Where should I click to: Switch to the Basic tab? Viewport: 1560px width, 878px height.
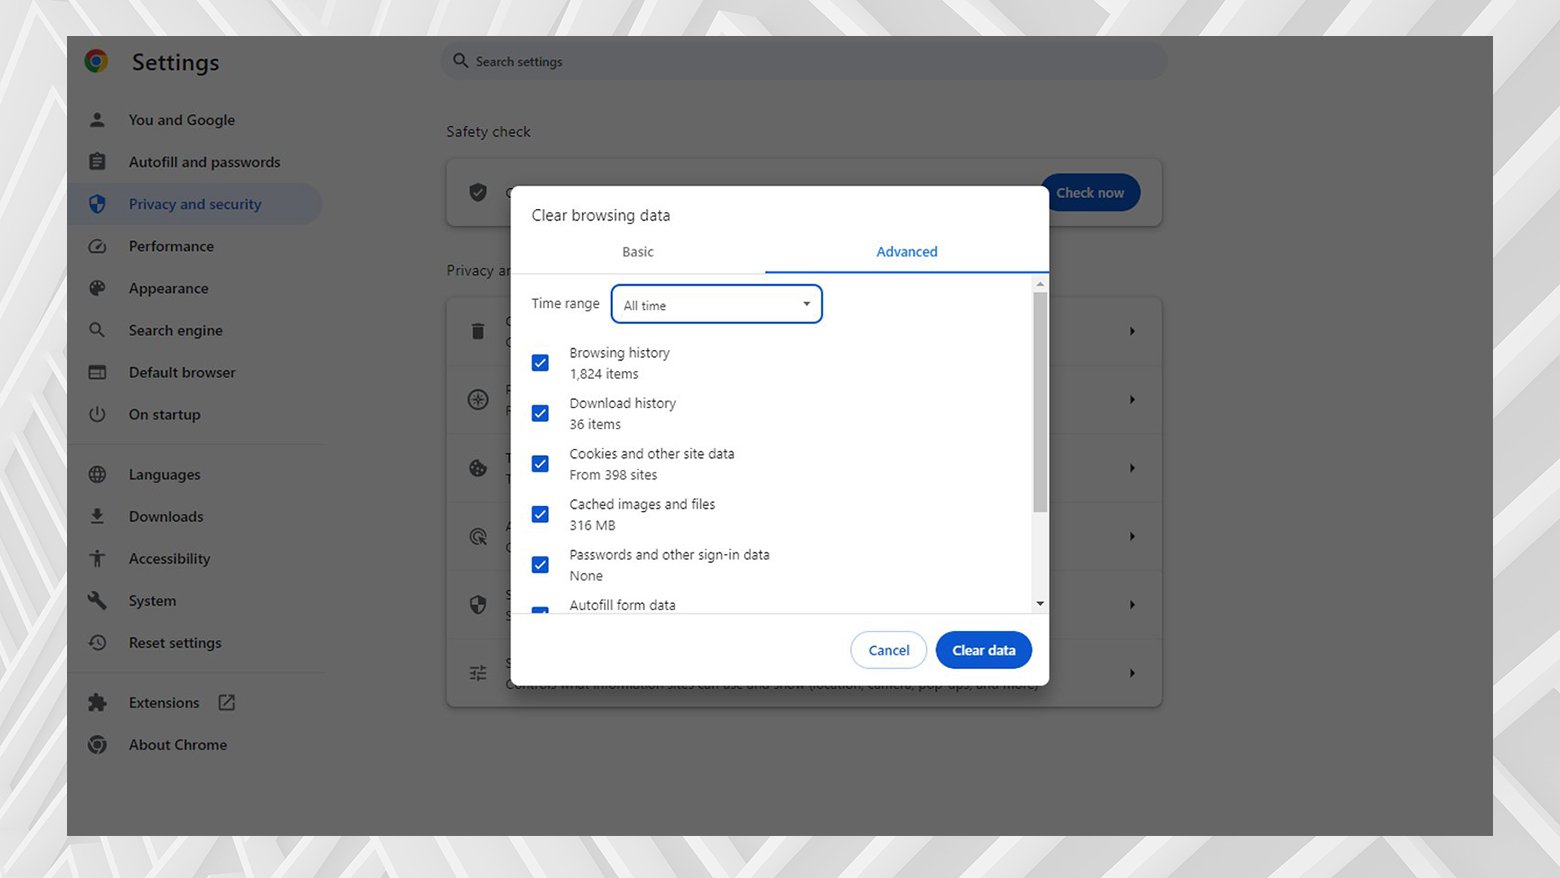tap(637, 252)
